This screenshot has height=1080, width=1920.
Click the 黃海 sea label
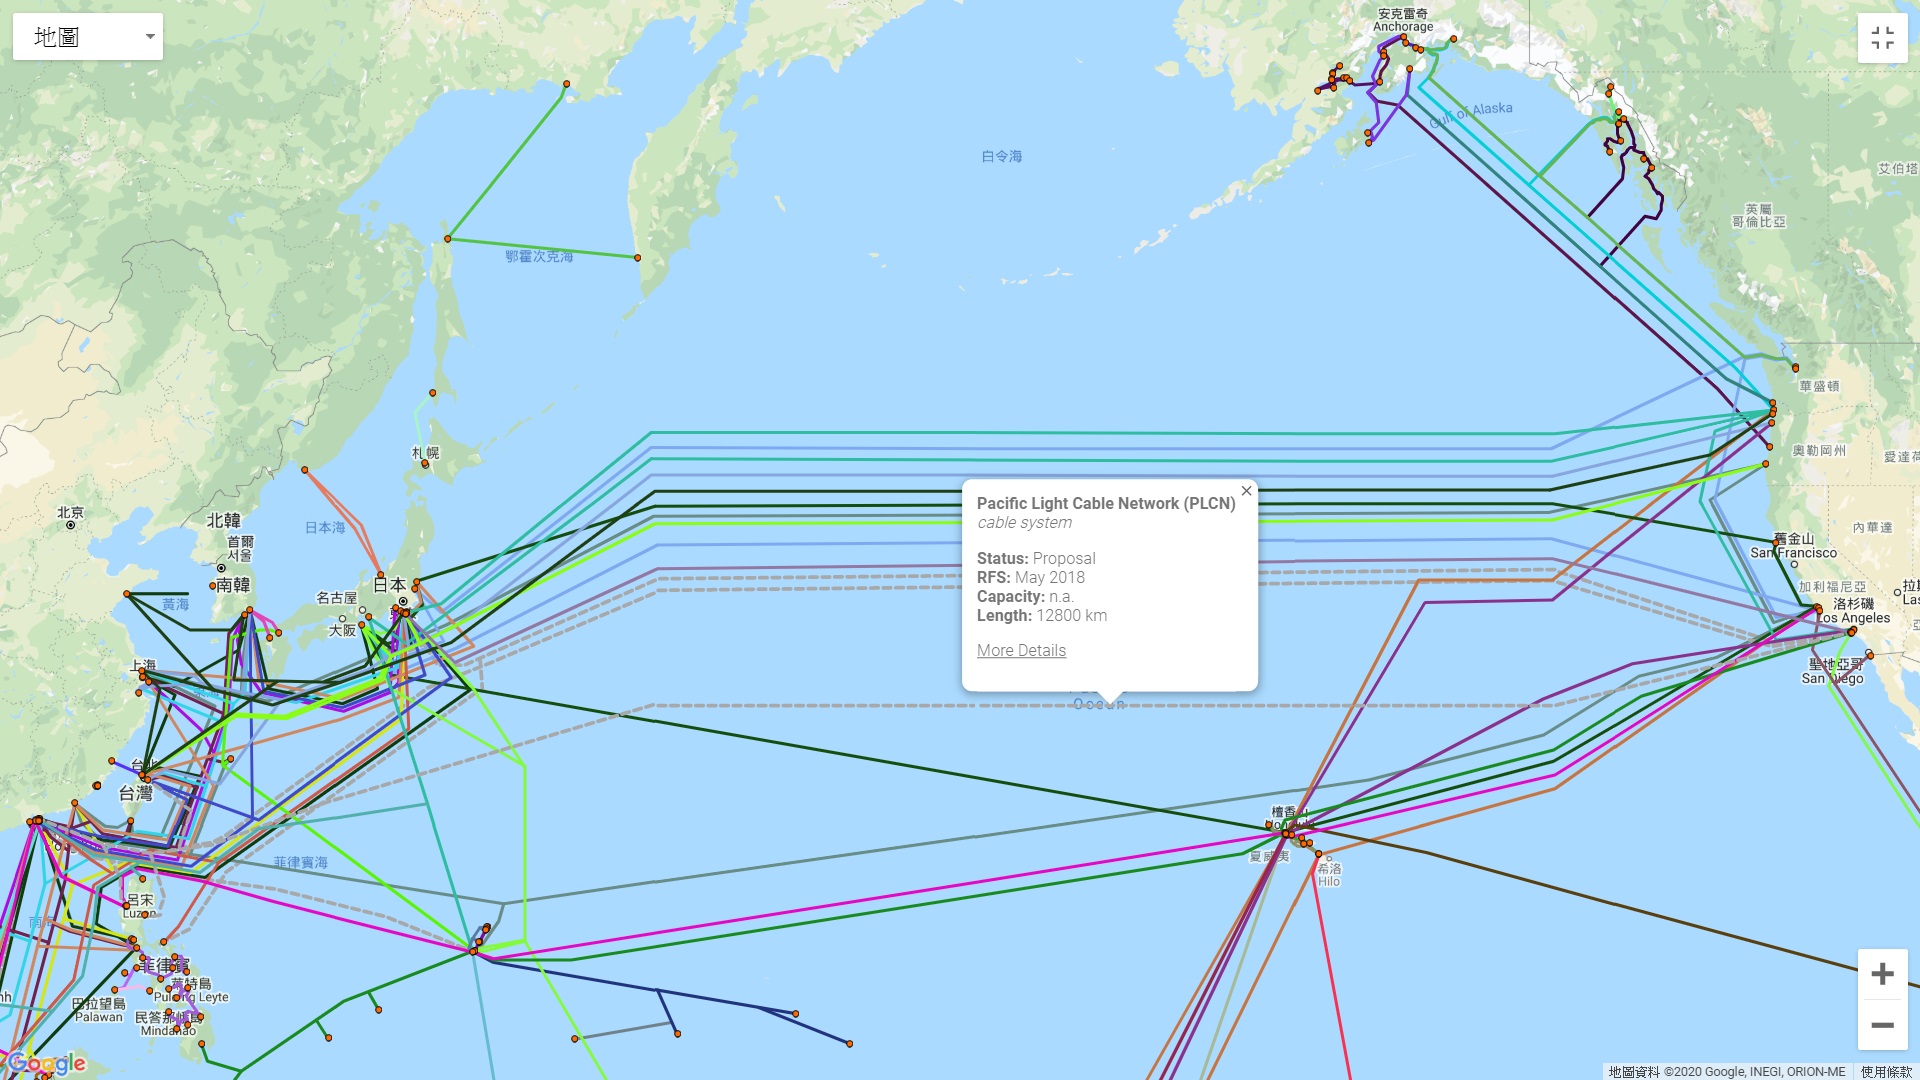point(176,604)
